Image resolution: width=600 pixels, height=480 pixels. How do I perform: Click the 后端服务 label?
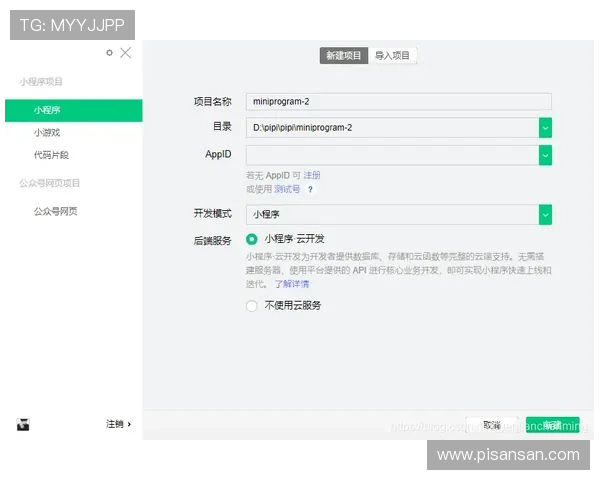pos(212,240)
